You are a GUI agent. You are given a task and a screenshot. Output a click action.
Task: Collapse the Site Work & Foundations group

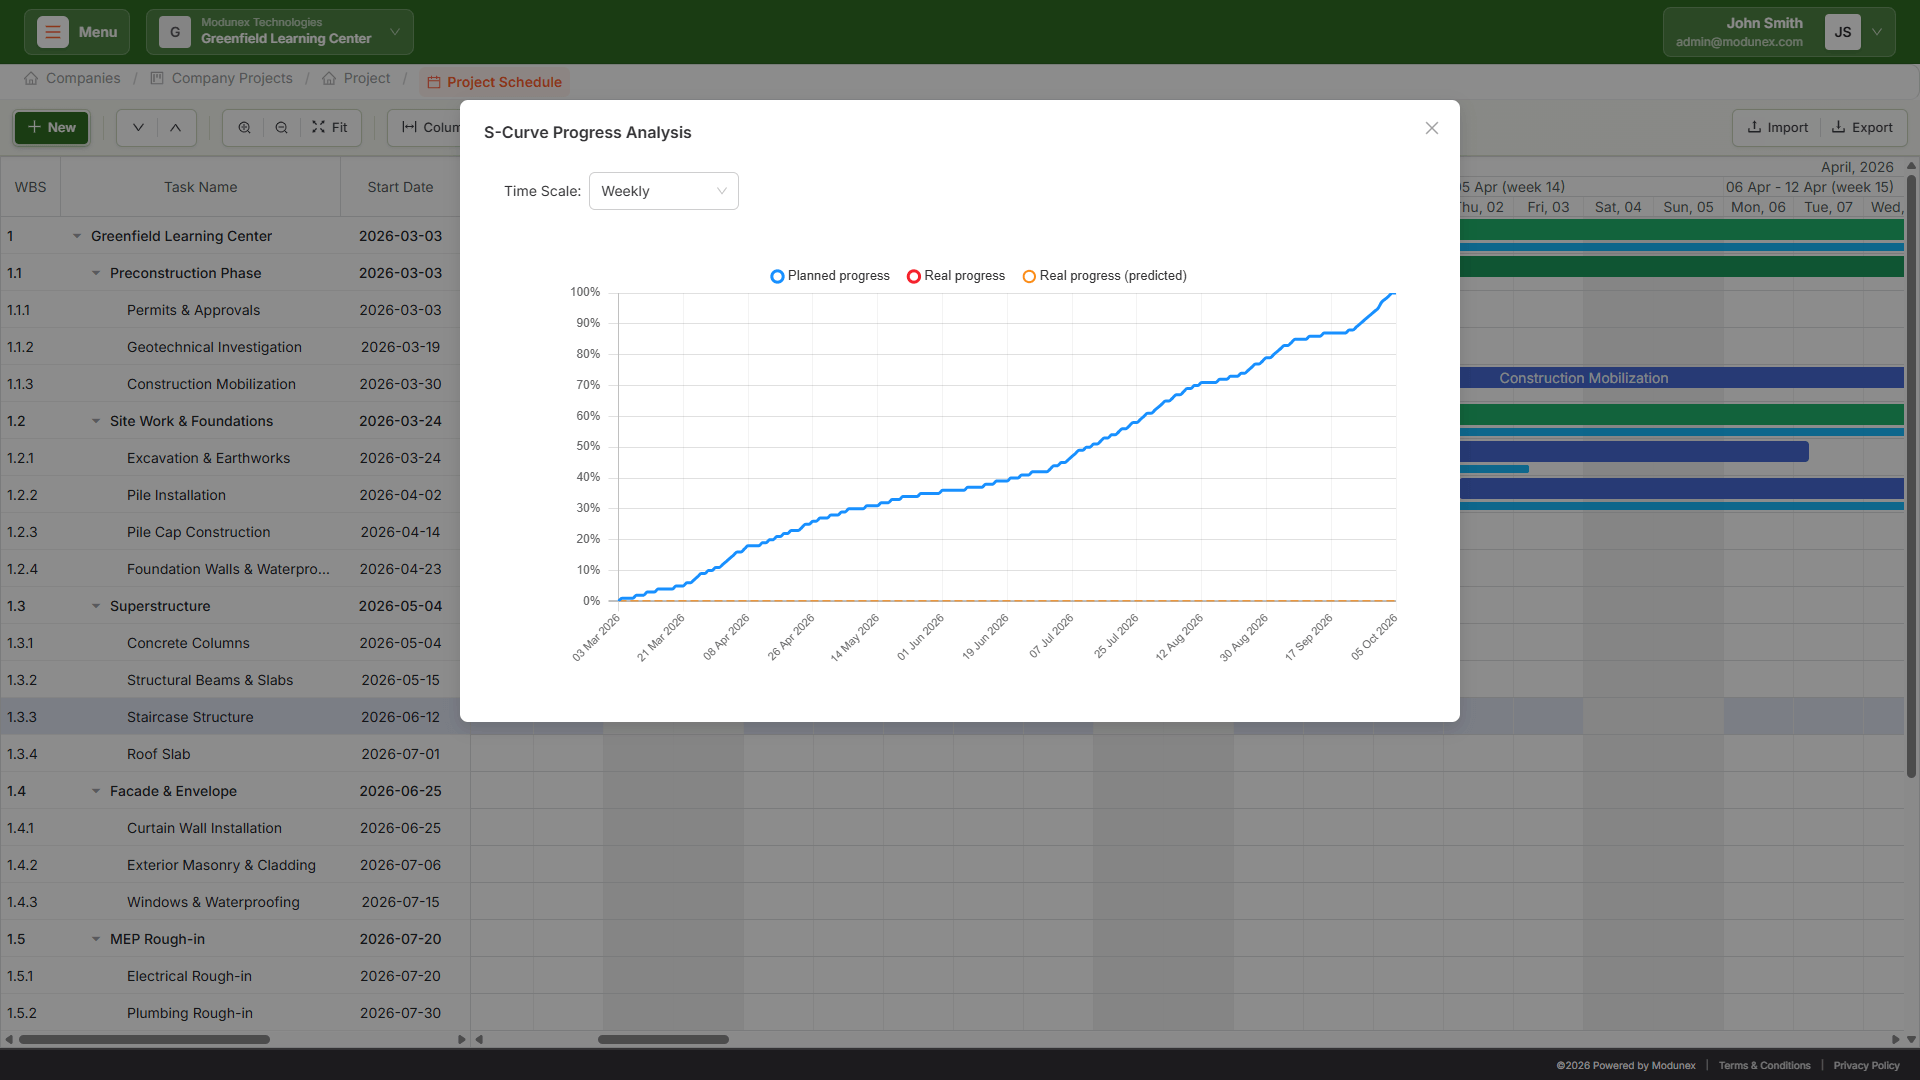point(95,421)
